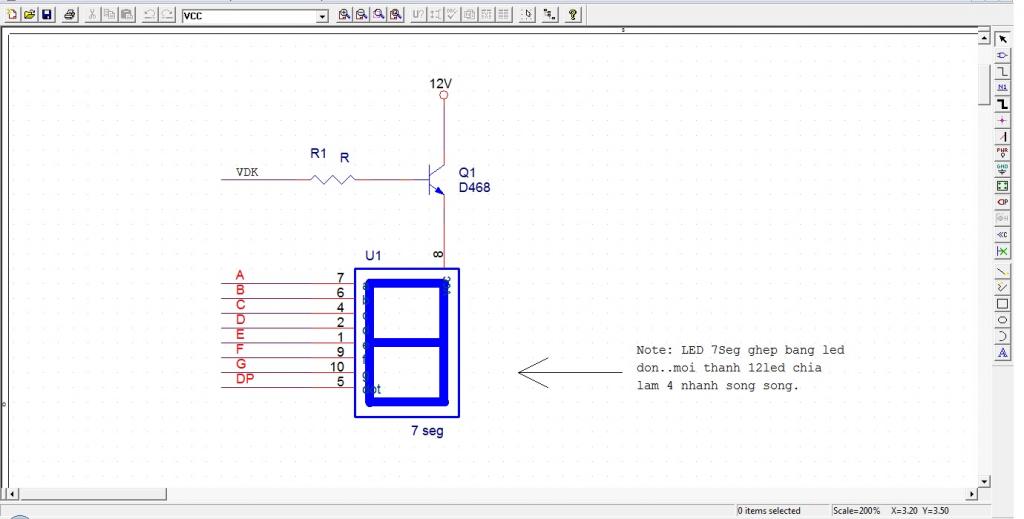
Task: Click the horizontal scrollbar thumb
Action: coord(93,494)
